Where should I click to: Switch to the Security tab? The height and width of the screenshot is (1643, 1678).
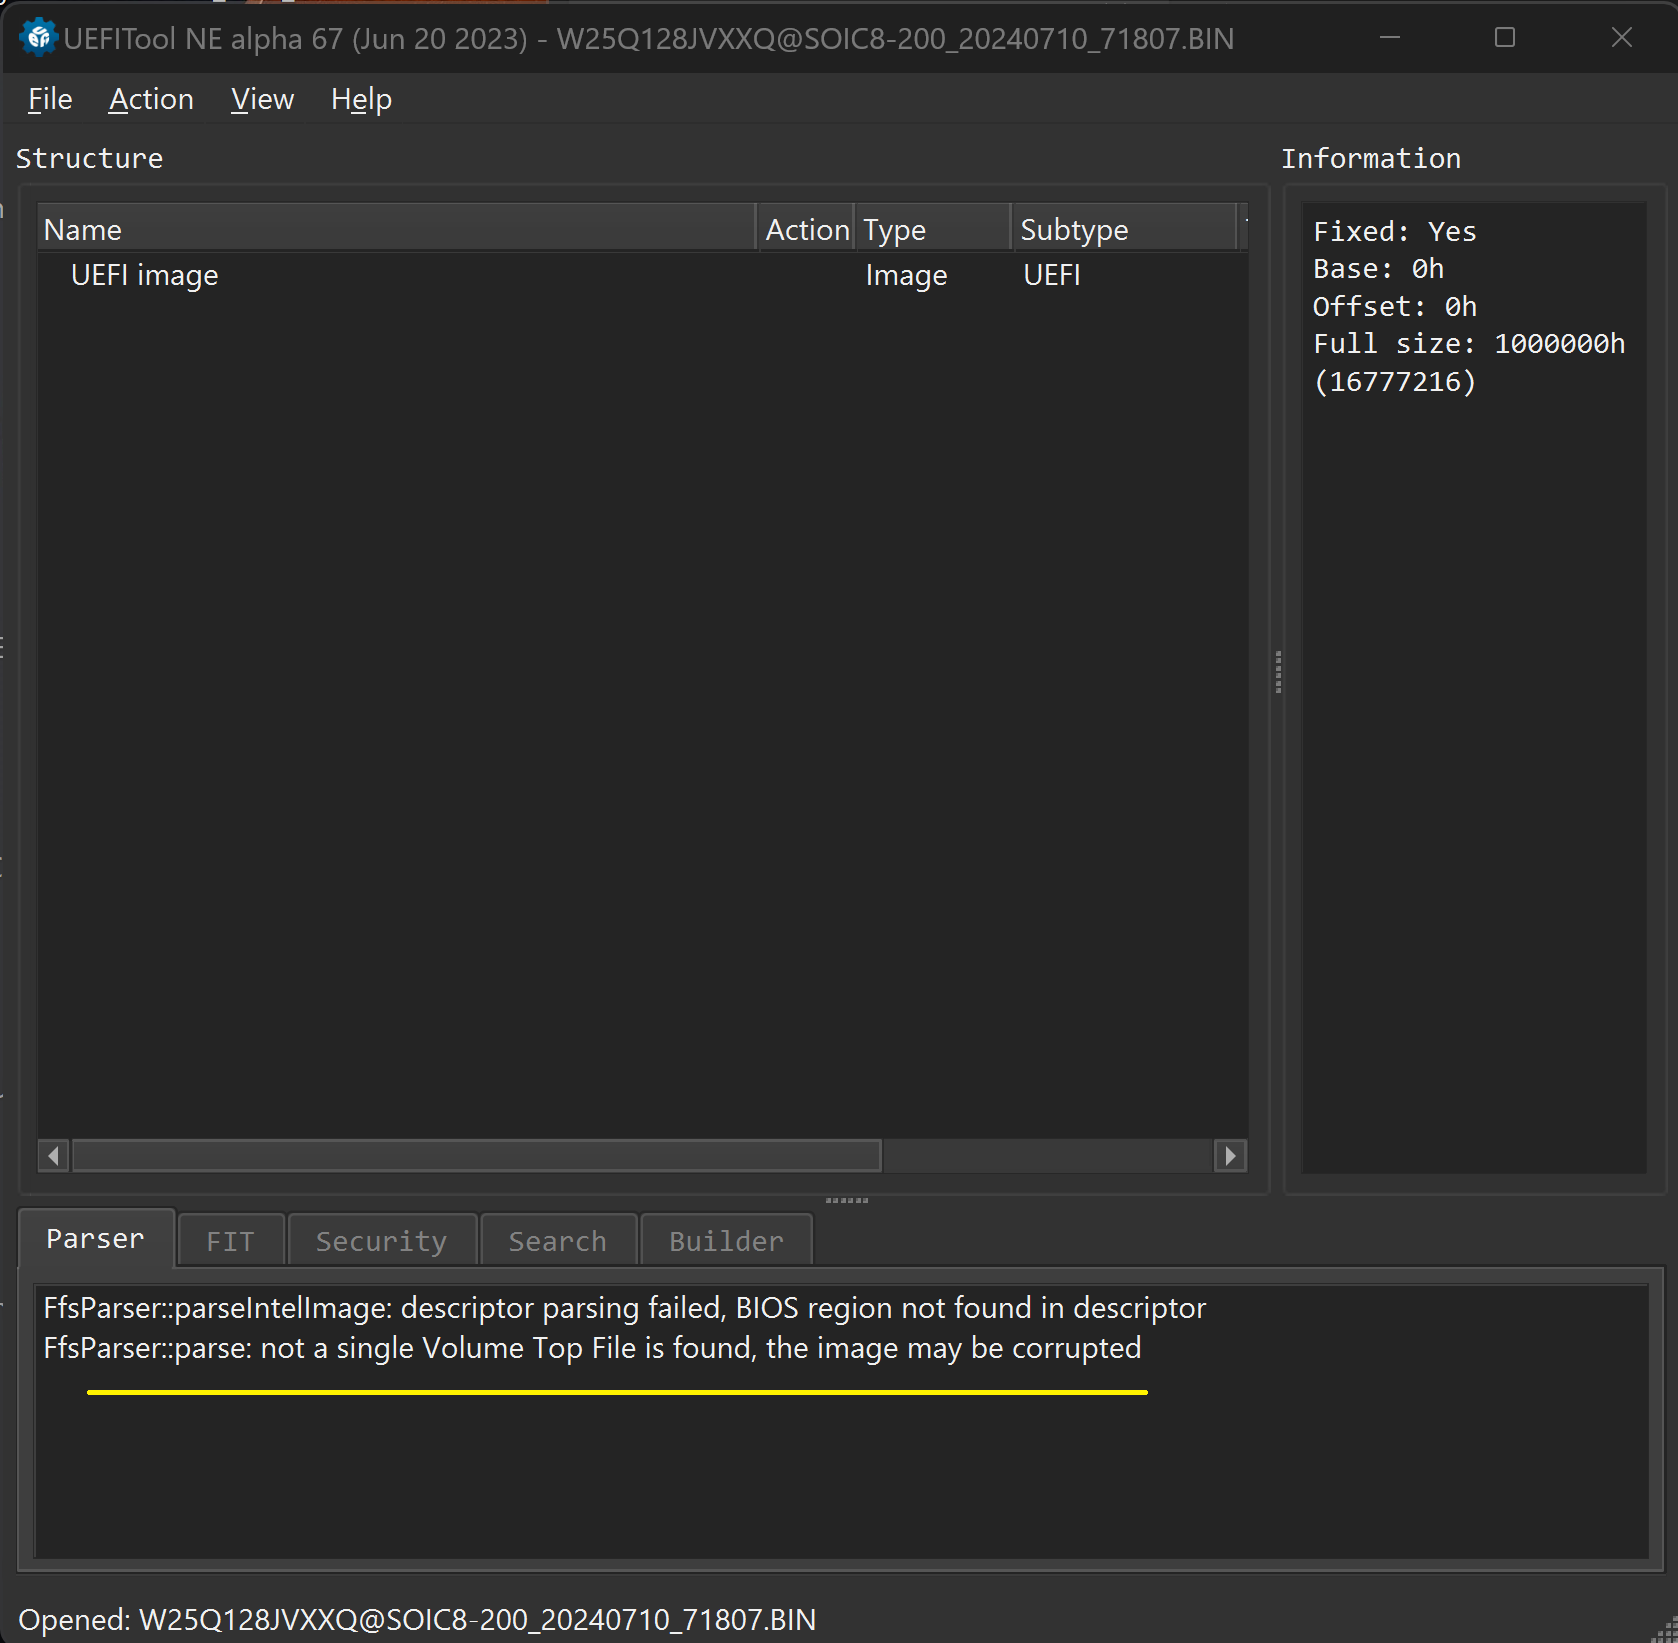pyautogui.click(x=381, y=1241)
